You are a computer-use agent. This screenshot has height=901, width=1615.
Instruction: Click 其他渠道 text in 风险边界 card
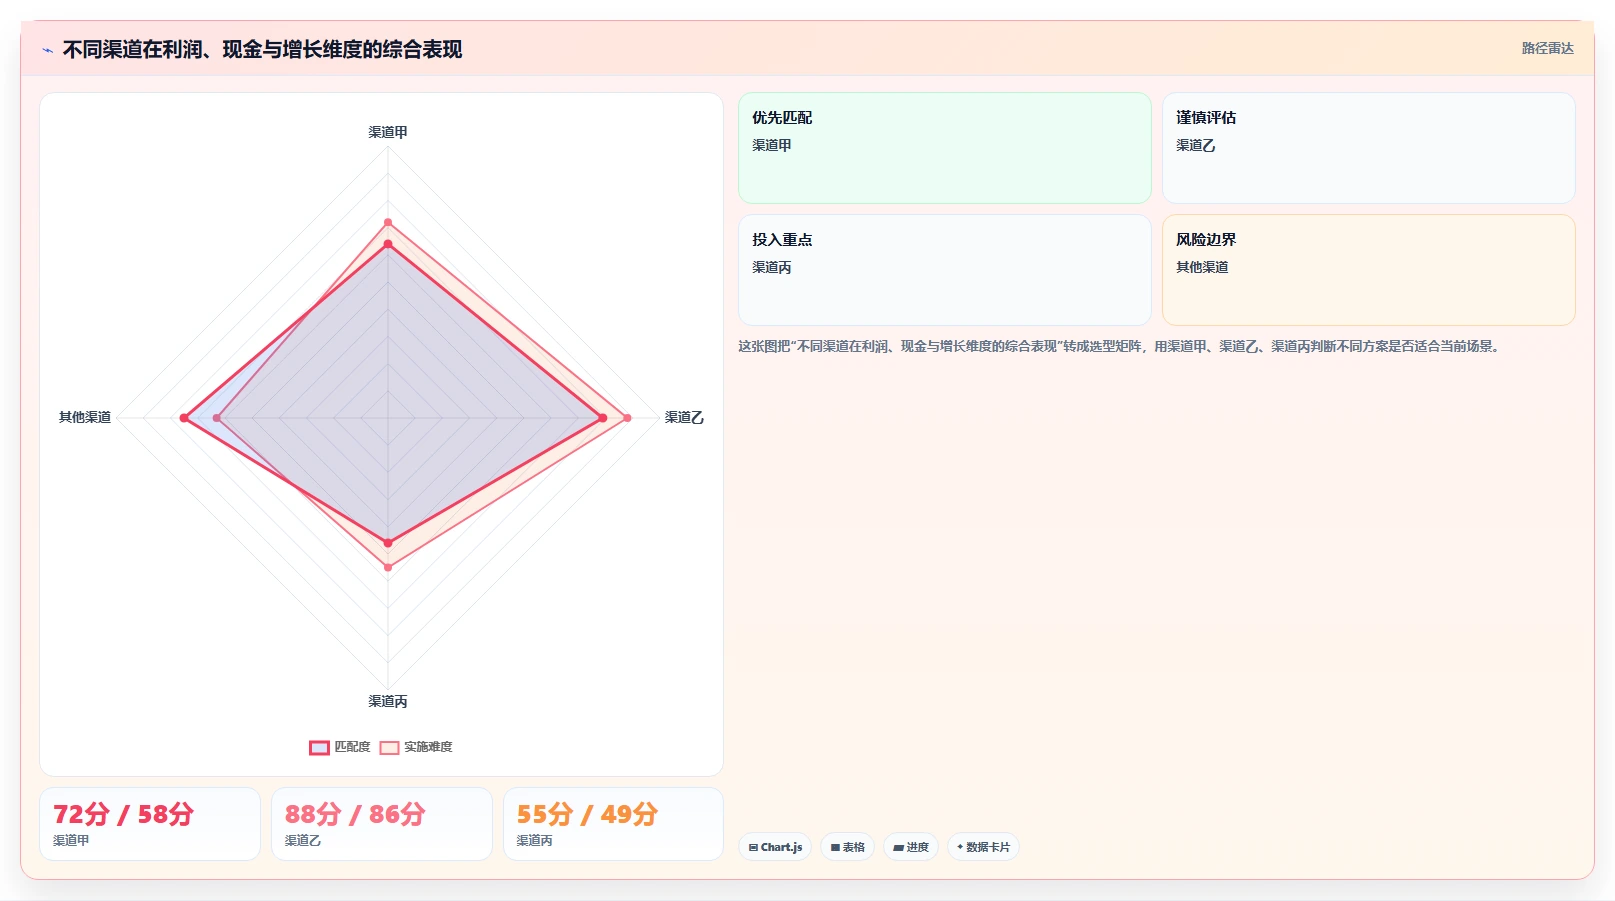click(1202, 267)
